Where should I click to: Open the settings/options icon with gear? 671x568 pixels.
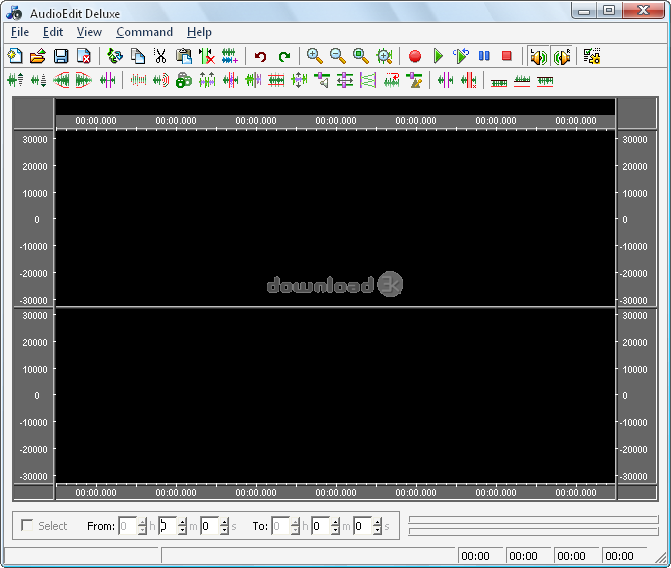pyautogui.click(x=592, y=56)
